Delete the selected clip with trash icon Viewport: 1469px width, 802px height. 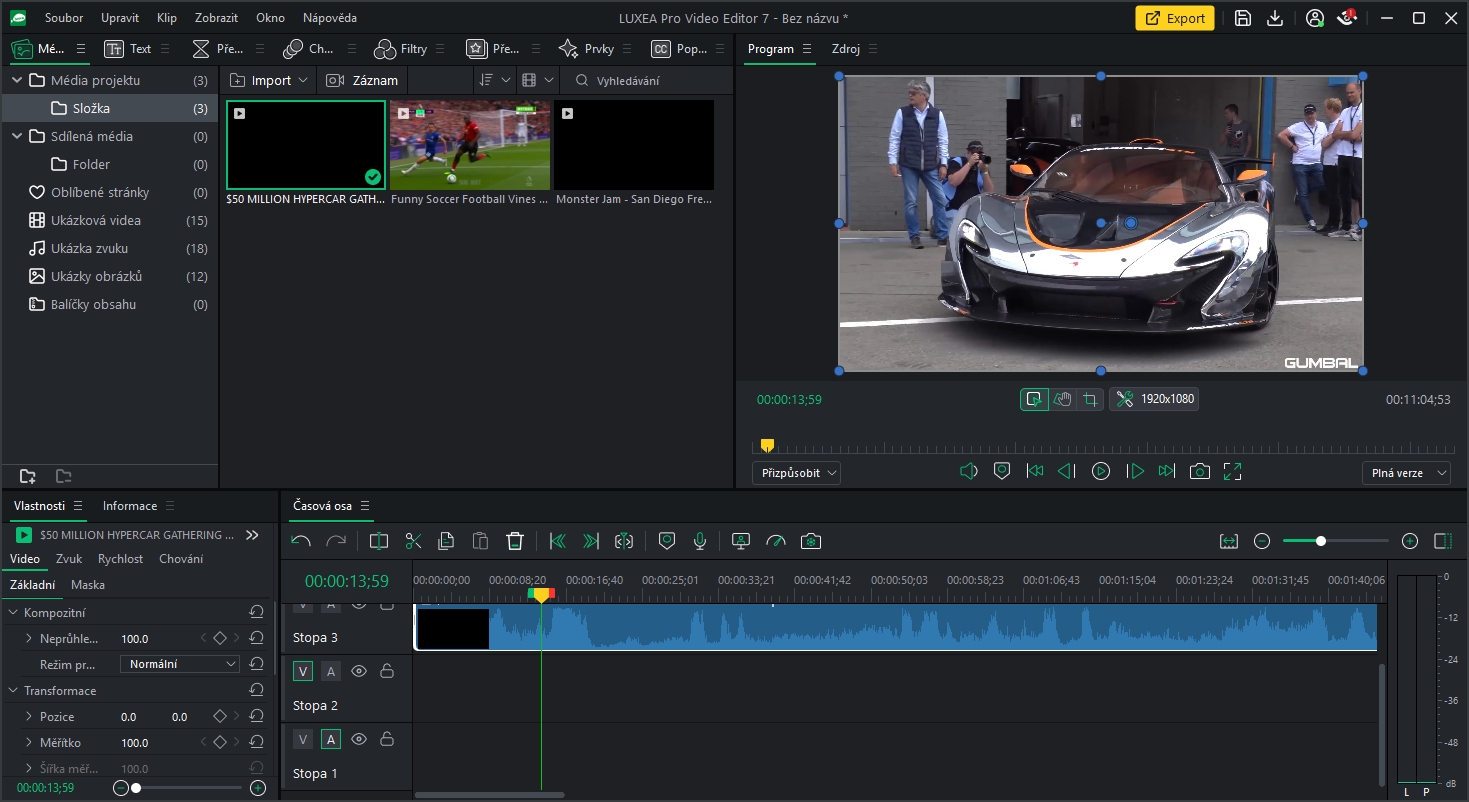click(515, 541)
